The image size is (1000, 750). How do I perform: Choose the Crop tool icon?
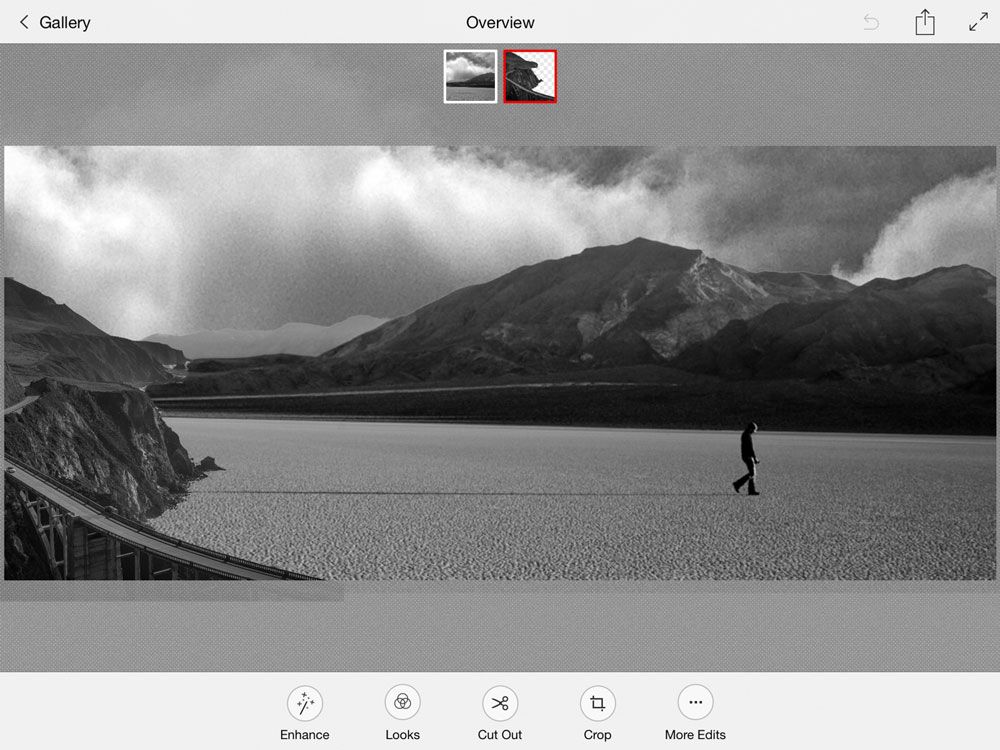coord(597,703)
